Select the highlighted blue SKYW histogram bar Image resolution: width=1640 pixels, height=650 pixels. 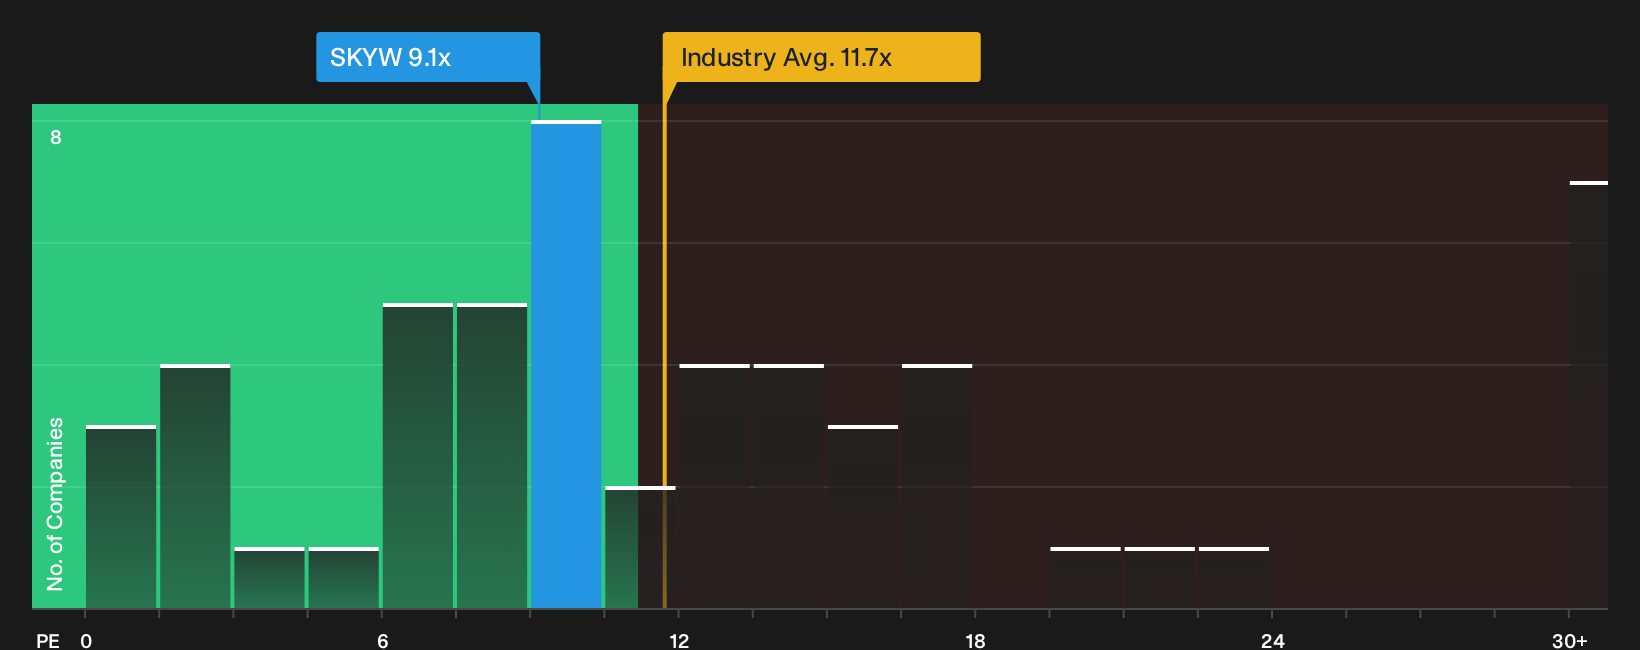566,364
